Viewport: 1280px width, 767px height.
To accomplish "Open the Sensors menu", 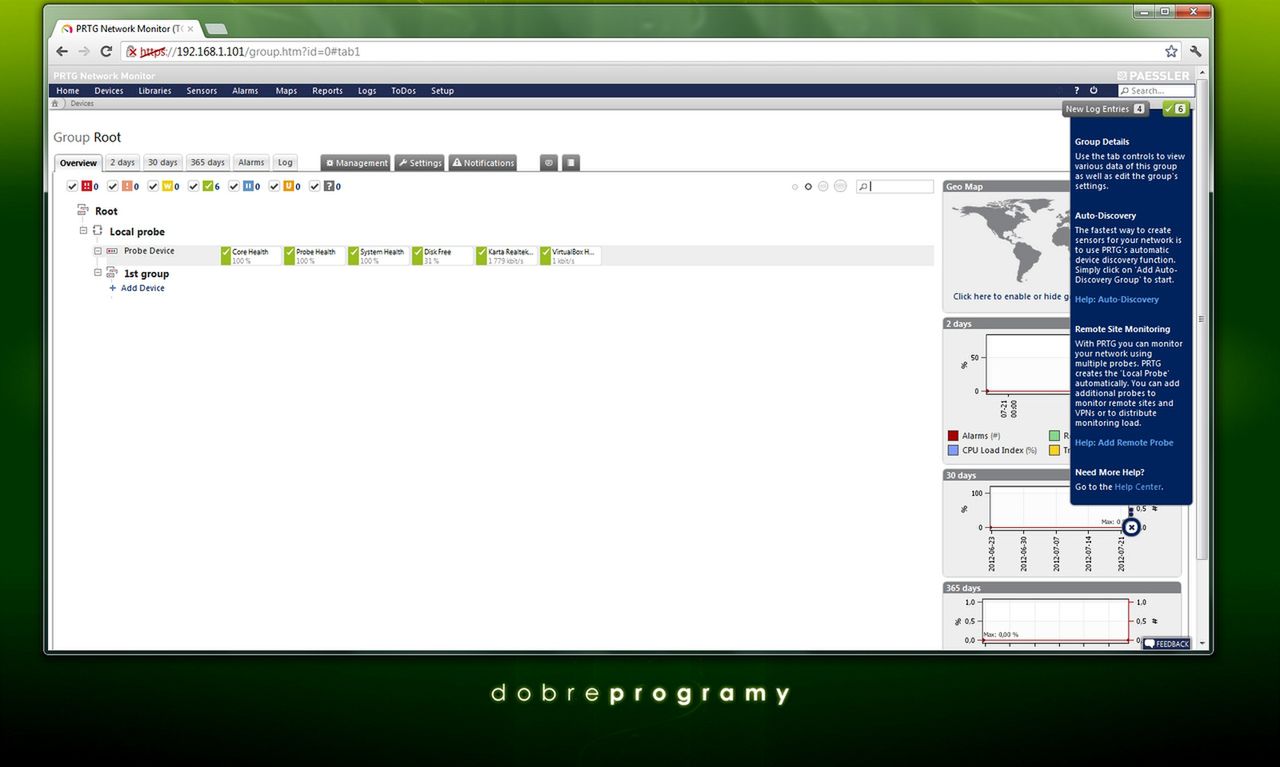I will [202, 91].
